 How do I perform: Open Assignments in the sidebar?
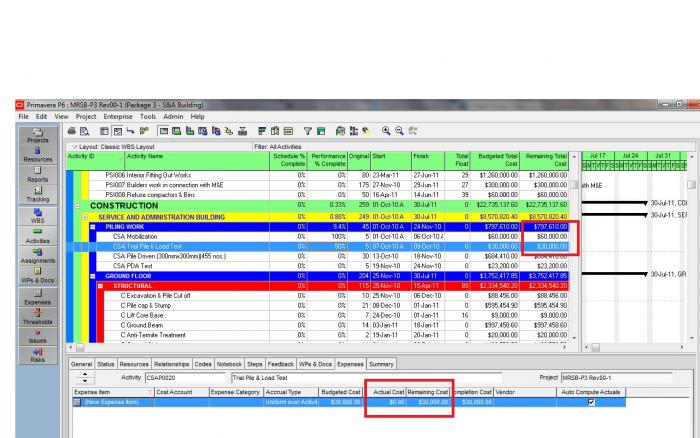tap(38, 255)
